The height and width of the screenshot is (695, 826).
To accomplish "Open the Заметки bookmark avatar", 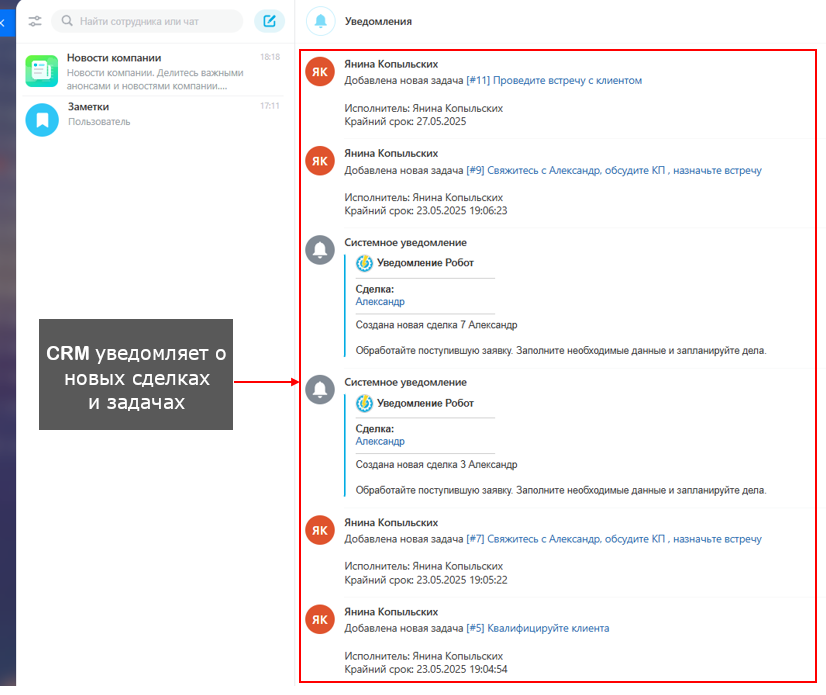I will pos(42,120).
